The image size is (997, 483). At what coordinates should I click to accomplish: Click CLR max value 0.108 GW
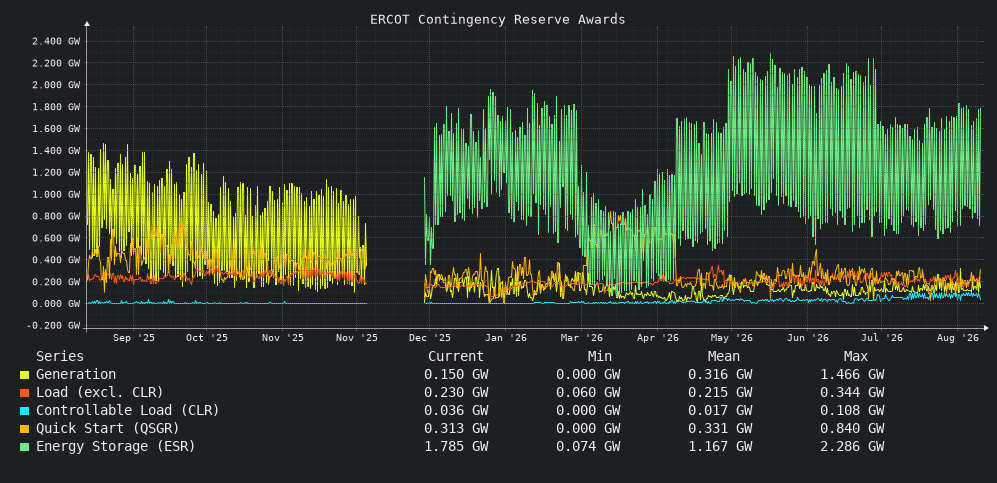click(x=852, y=411)
